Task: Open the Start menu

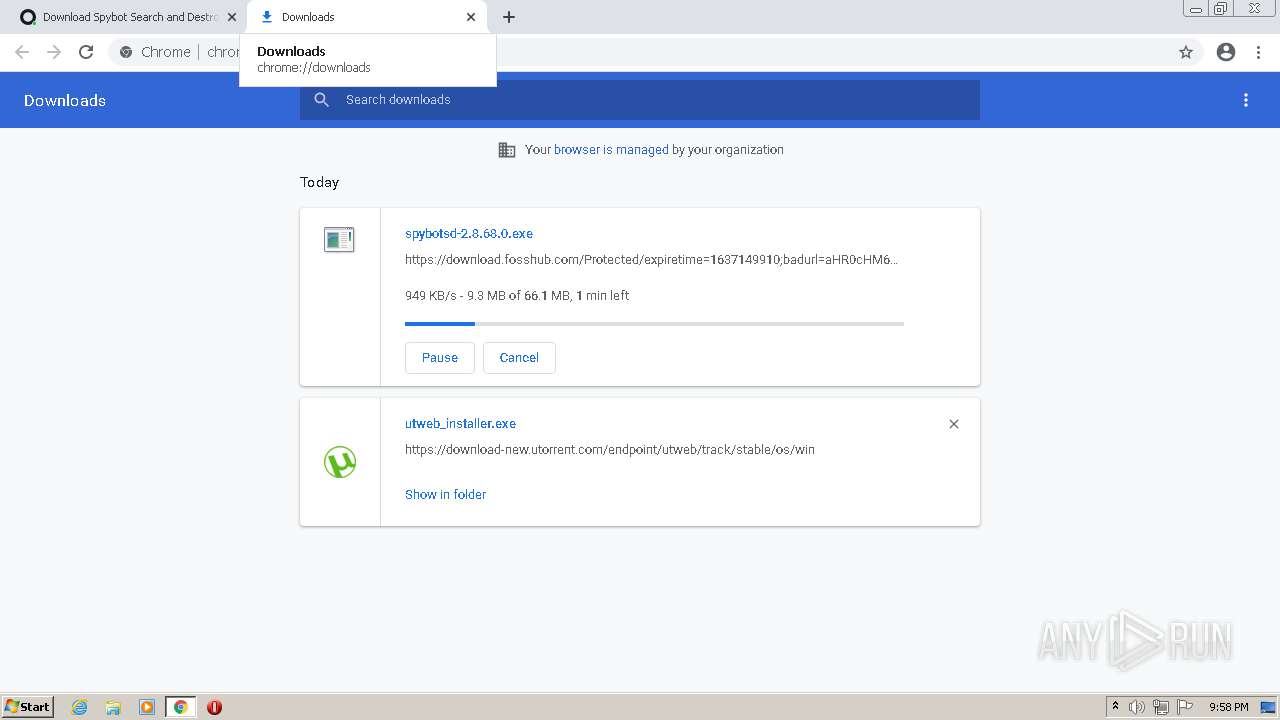Action: [x=28, y=707]
